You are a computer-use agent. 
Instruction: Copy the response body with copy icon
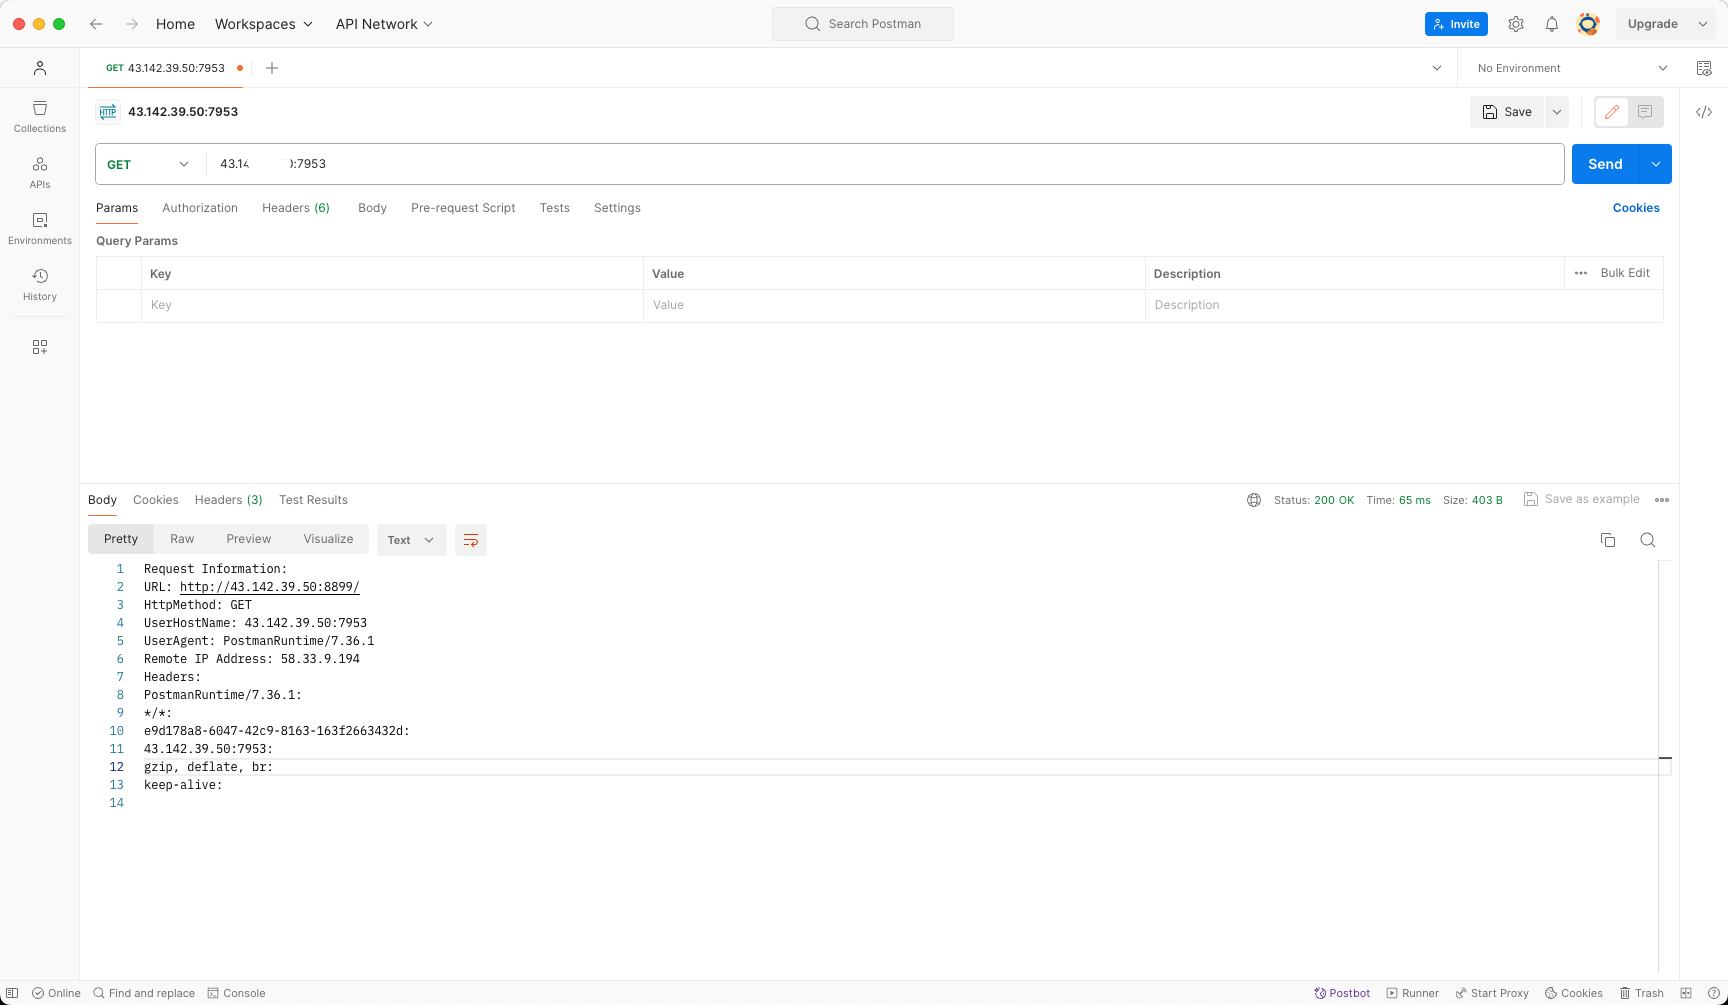[x=1608, y=540]
